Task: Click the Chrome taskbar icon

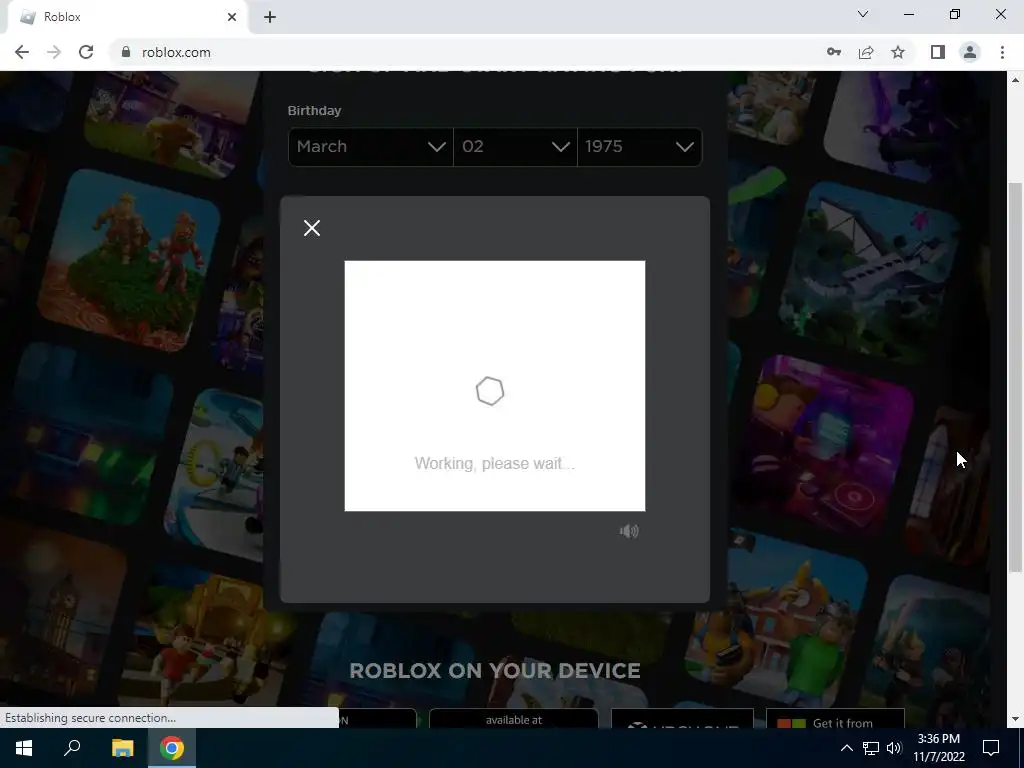Action: pos(172,748)
